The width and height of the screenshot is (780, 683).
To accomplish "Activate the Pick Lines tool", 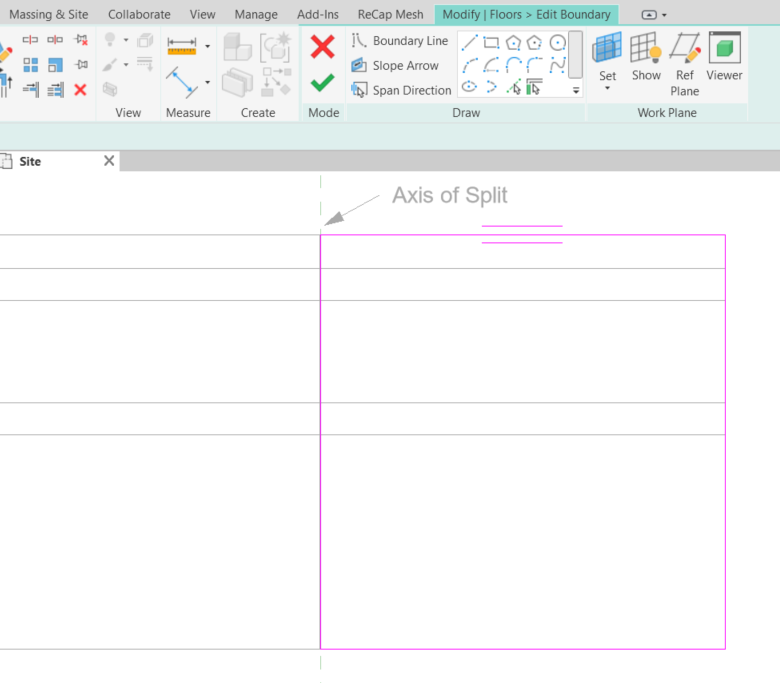I will pos(513,87).
